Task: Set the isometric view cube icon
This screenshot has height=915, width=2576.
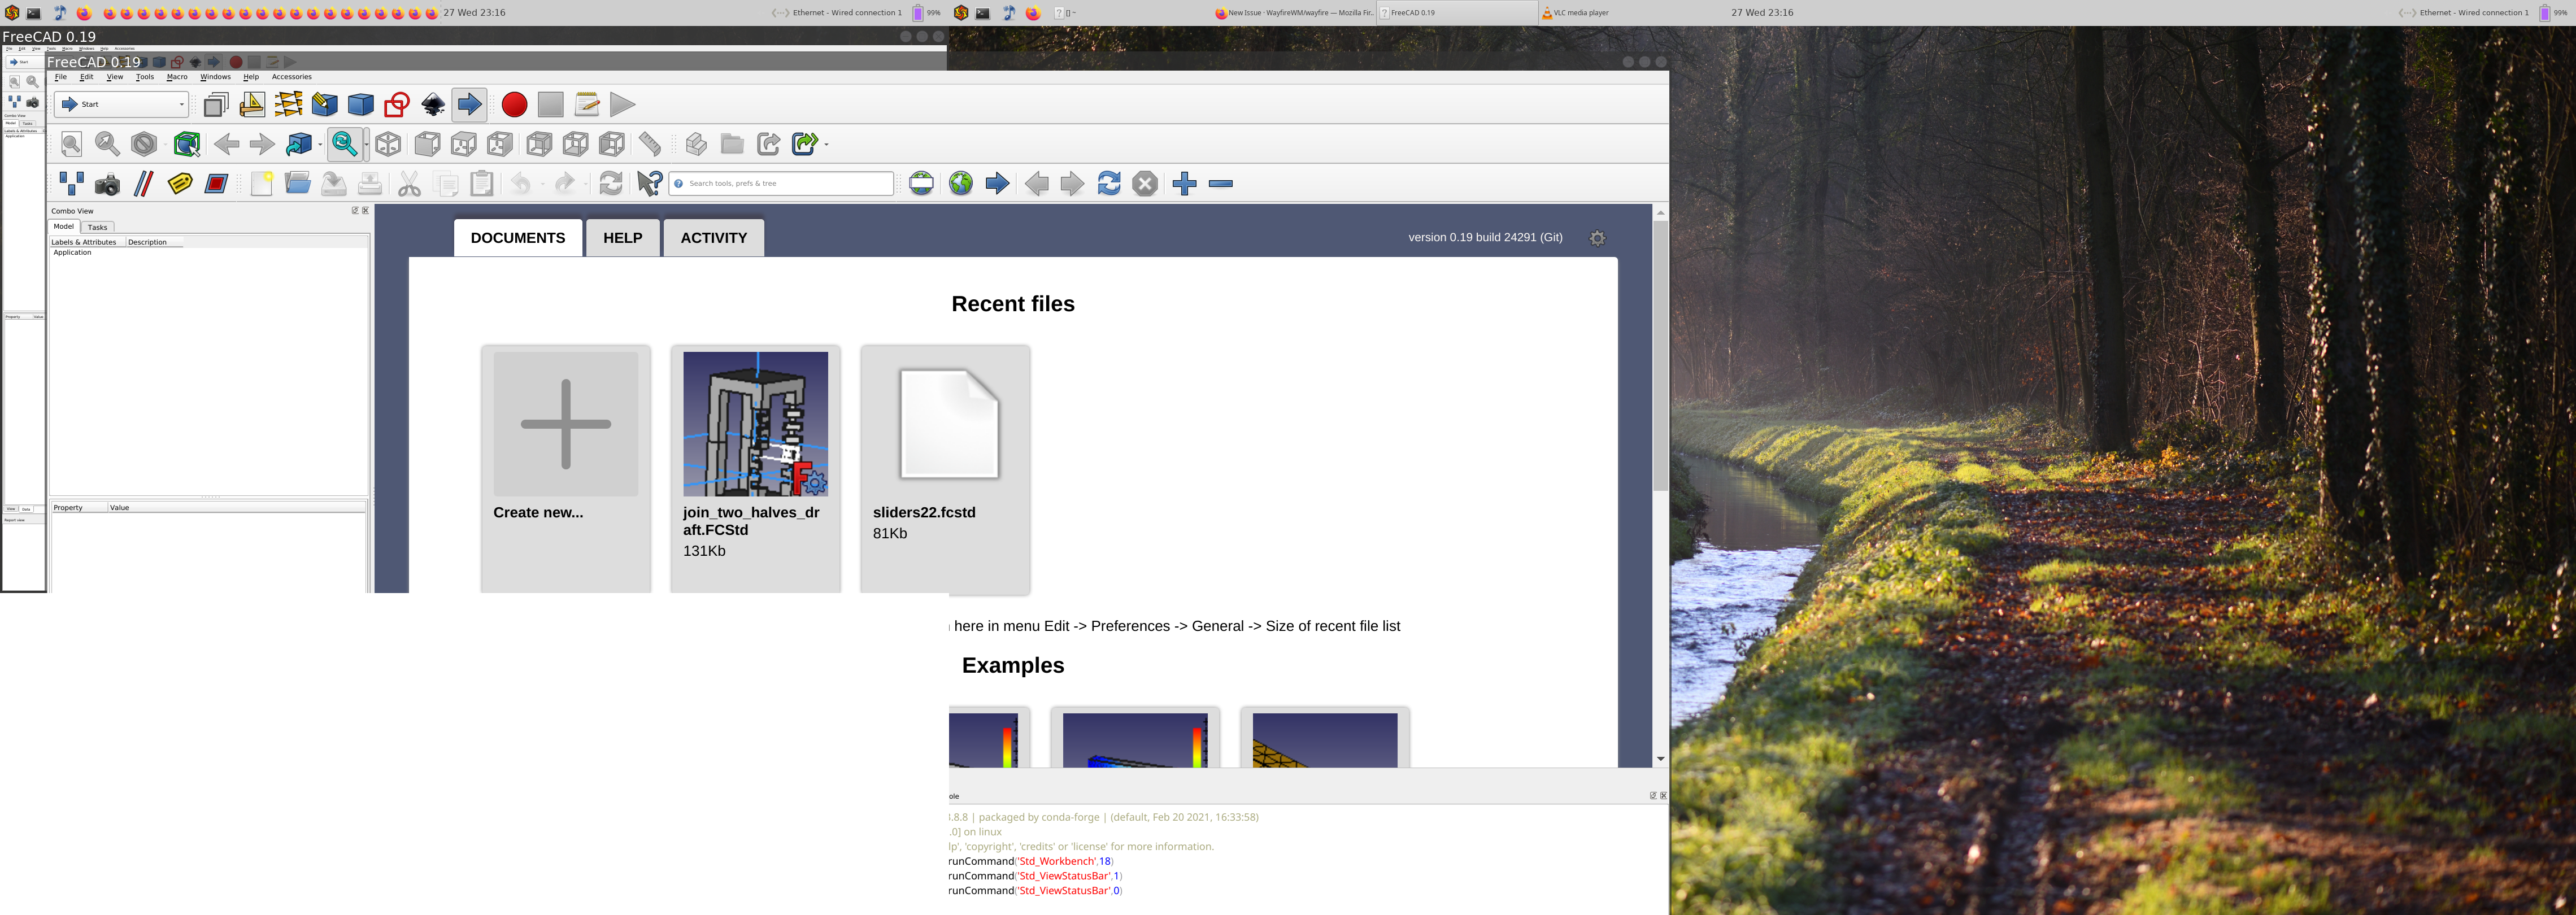Action: [x=389, y=144]
